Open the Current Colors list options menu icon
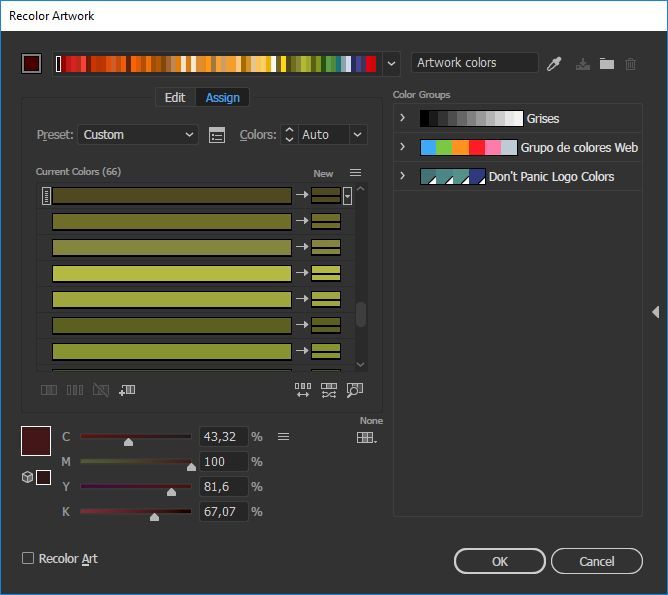The image size is (668, 595). point(355,172)
